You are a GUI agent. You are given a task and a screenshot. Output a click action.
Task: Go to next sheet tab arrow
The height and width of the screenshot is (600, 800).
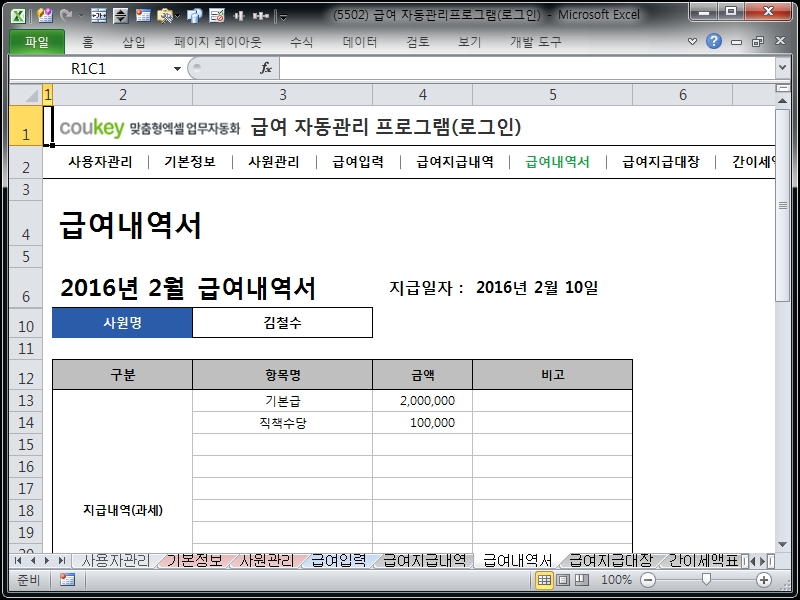tap(47, 561)
